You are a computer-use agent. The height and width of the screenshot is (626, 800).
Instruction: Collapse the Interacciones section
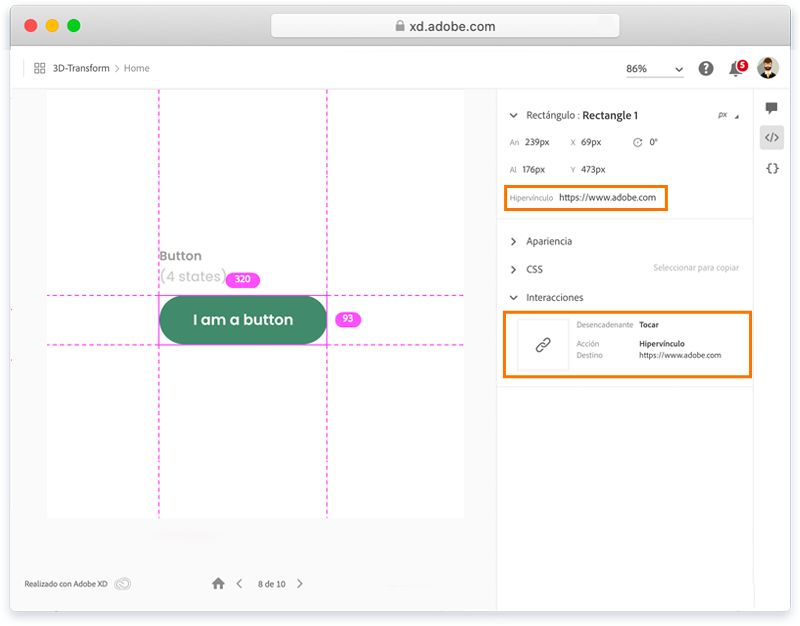tap(514, 298)
